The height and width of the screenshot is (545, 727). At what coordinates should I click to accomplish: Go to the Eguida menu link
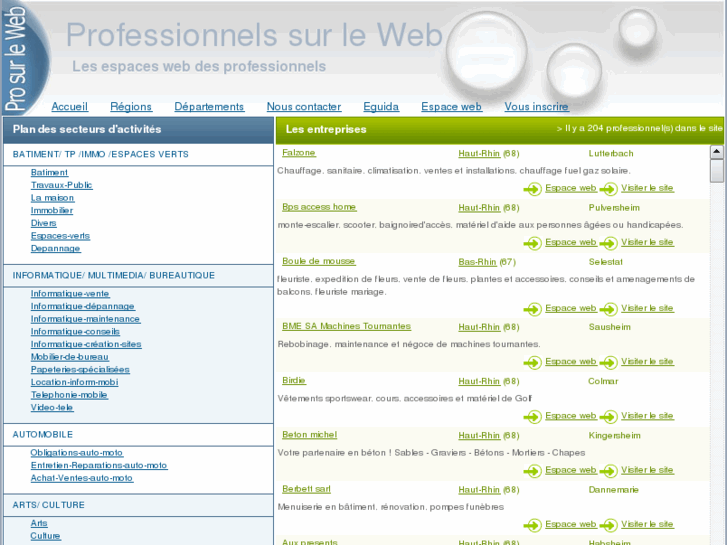381,107
